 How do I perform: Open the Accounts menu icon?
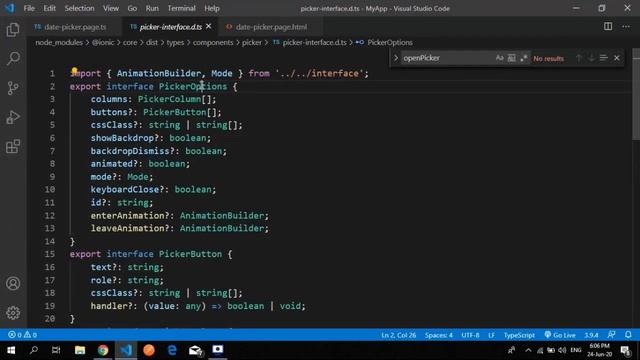[13, 283]
